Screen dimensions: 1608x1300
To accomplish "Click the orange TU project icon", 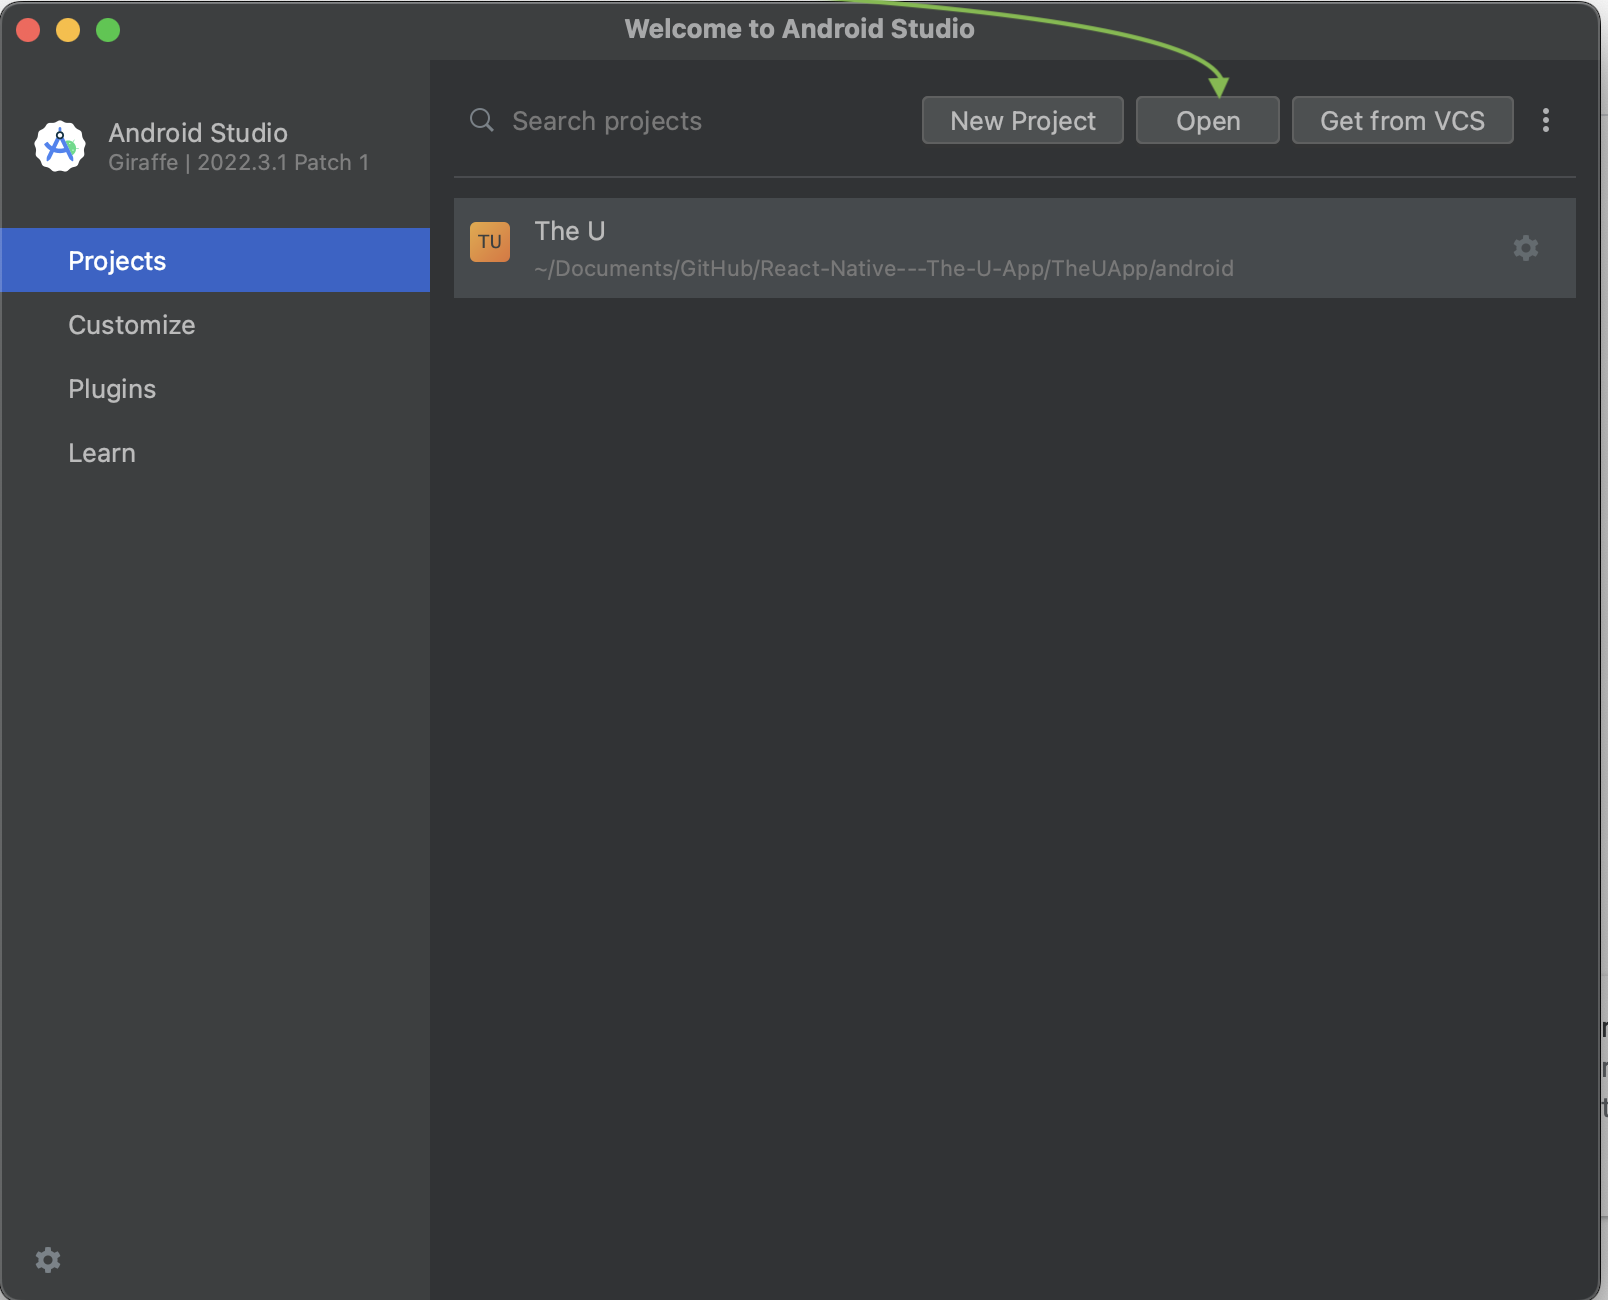I will click(490, 242).
